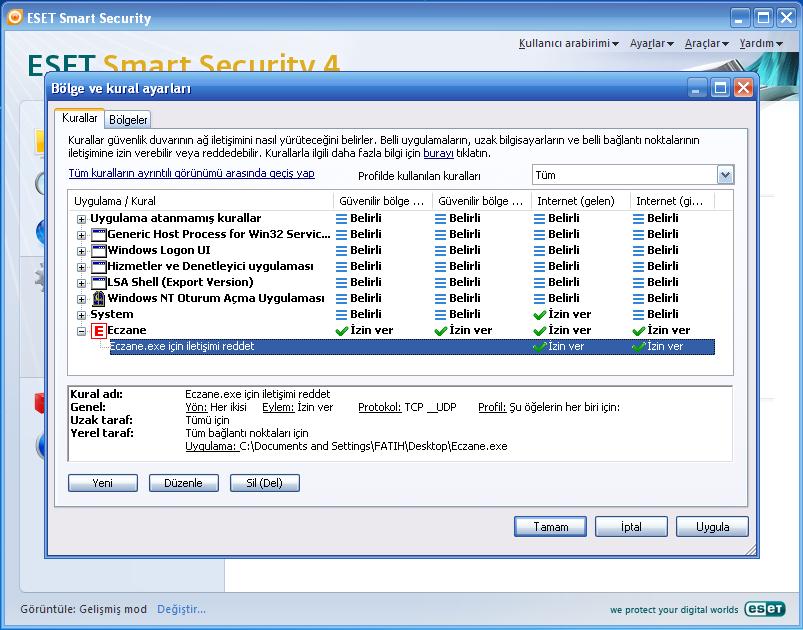
Task: Click the Protokol label in rule details
Action: (379, 408)
